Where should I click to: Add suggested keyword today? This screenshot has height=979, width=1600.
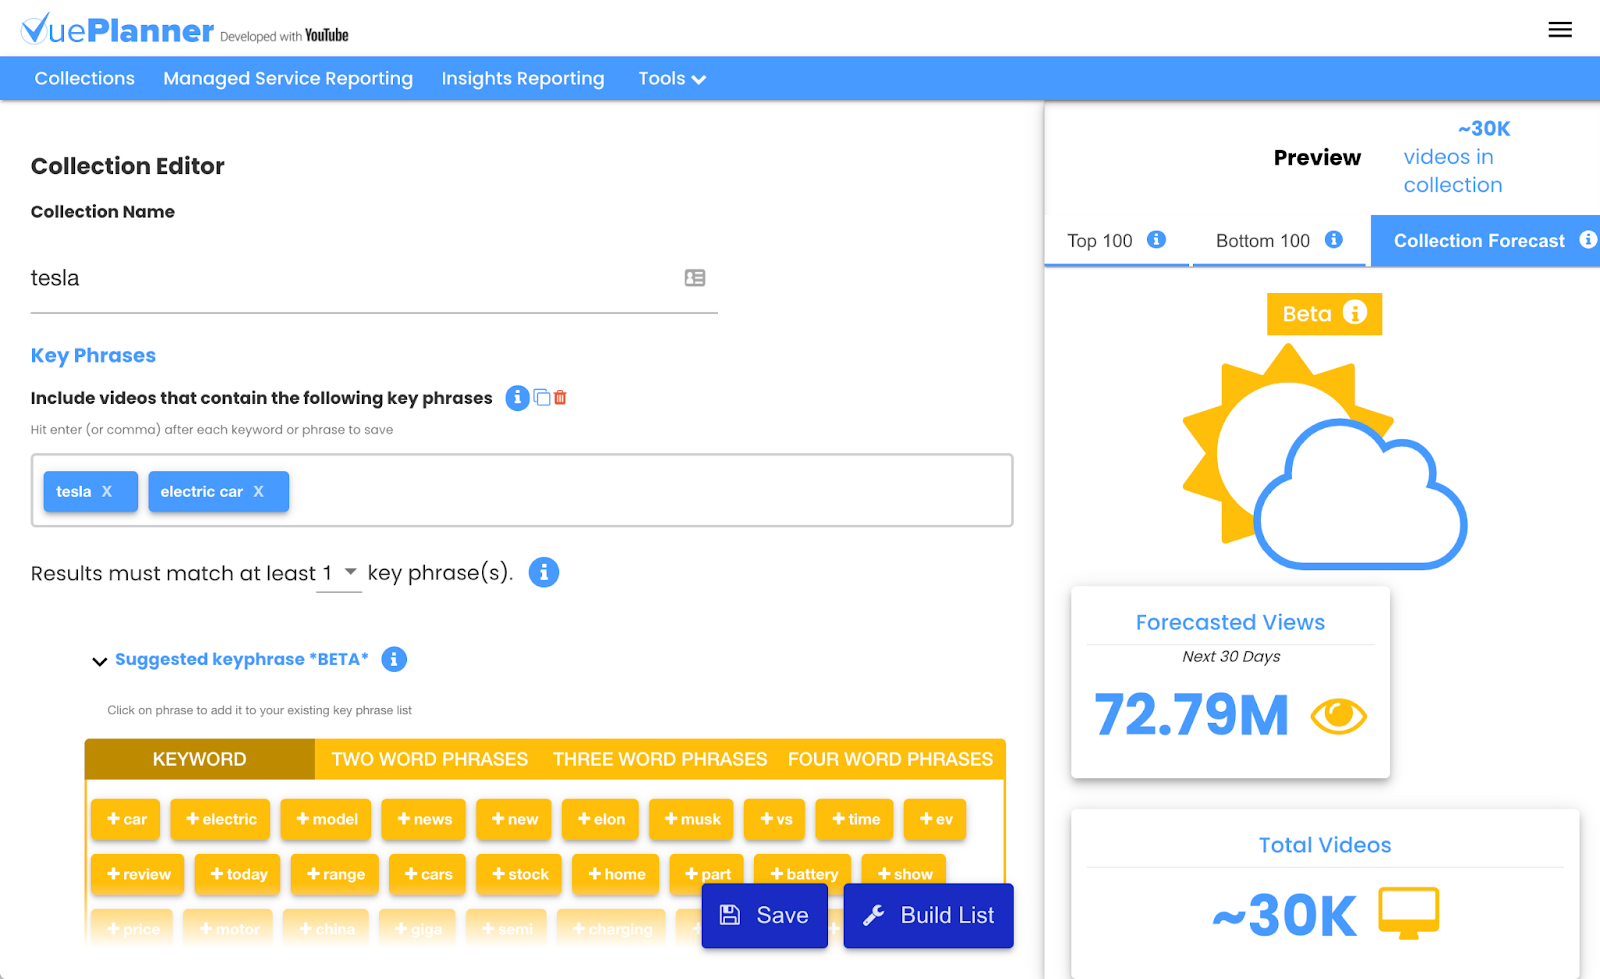pyautogui.click(x=238, y=874)
